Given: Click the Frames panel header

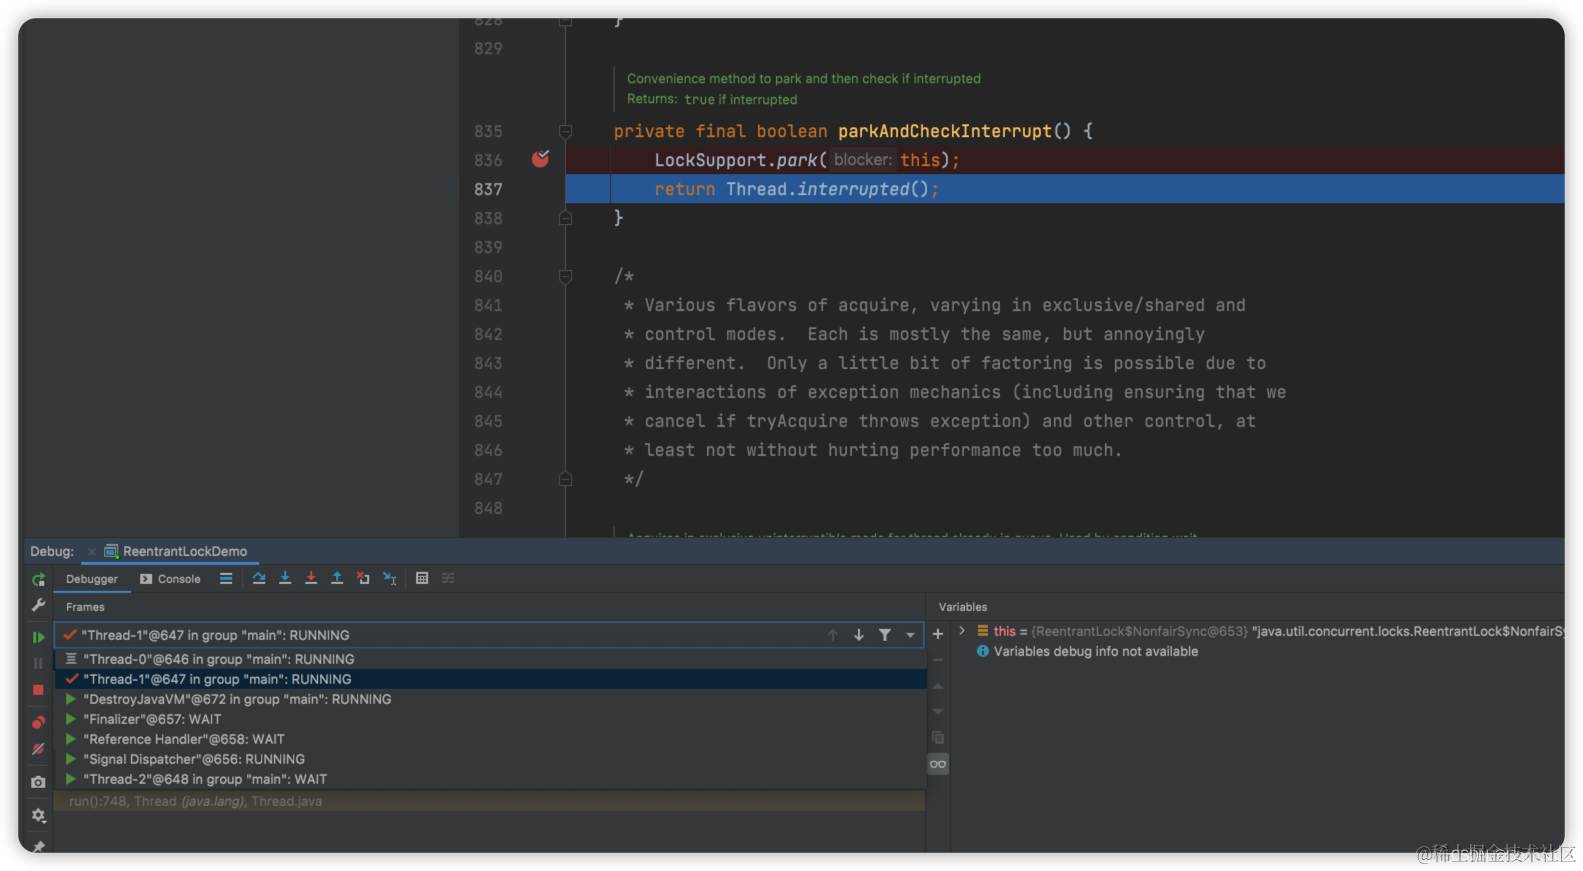Looking at the screenshot, I should pos(85,607).
